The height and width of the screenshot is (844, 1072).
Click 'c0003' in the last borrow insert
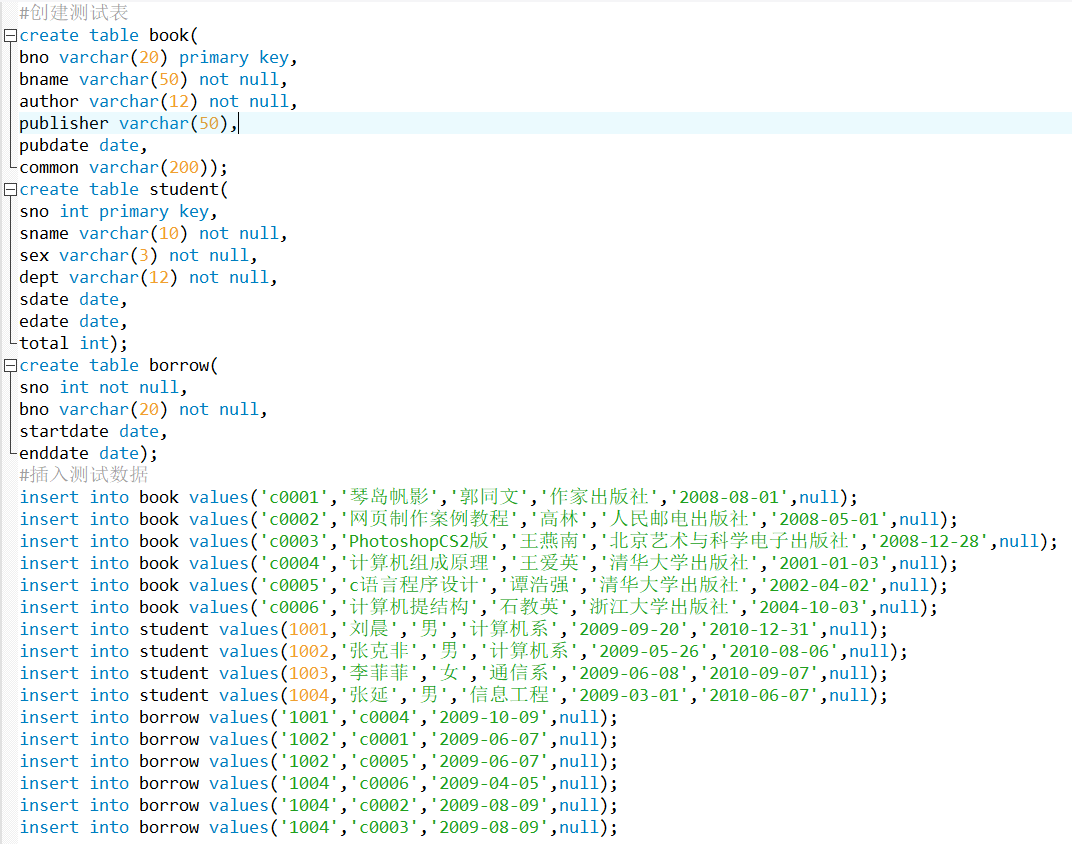click(384, 827)
